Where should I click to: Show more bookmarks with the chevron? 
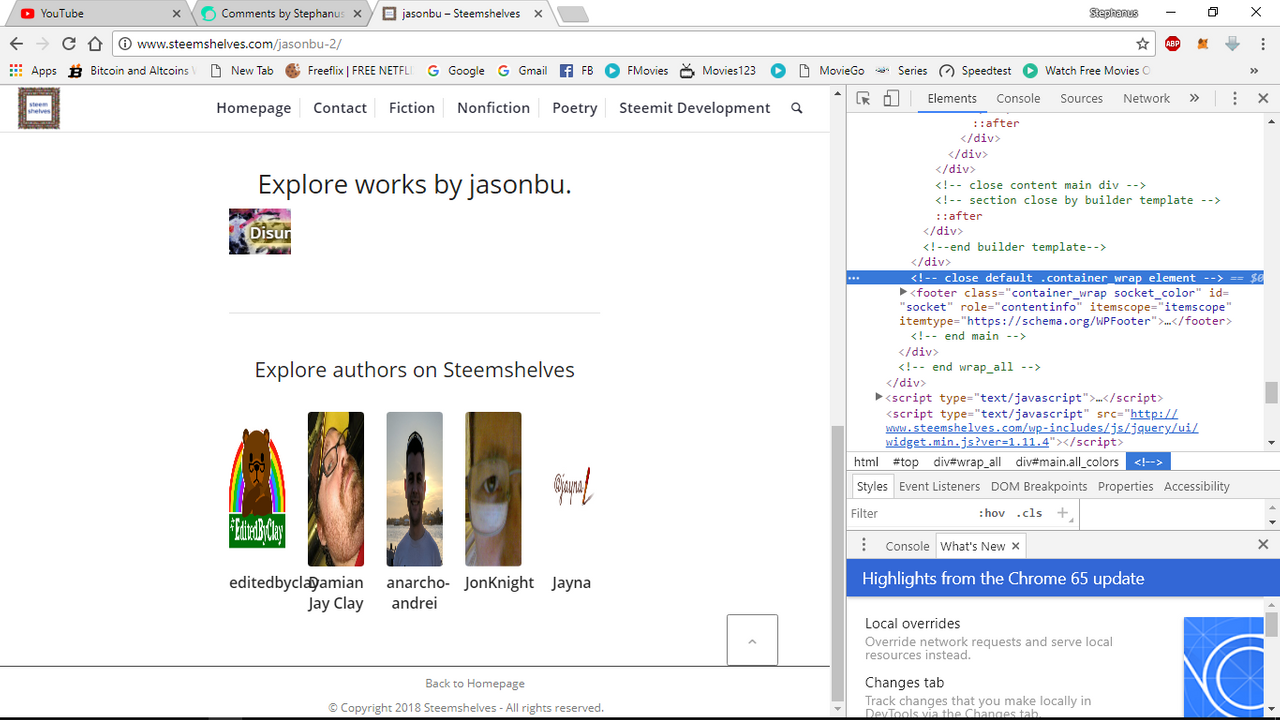[1254, 71]
